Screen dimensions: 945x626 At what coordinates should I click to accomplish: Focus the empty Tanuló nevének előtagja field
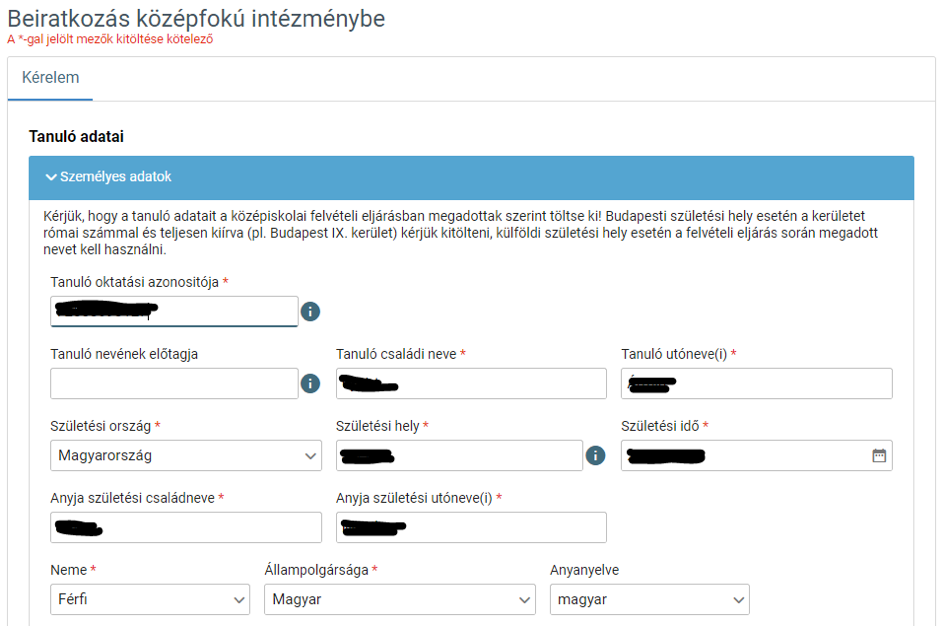[x=174, y=384]
